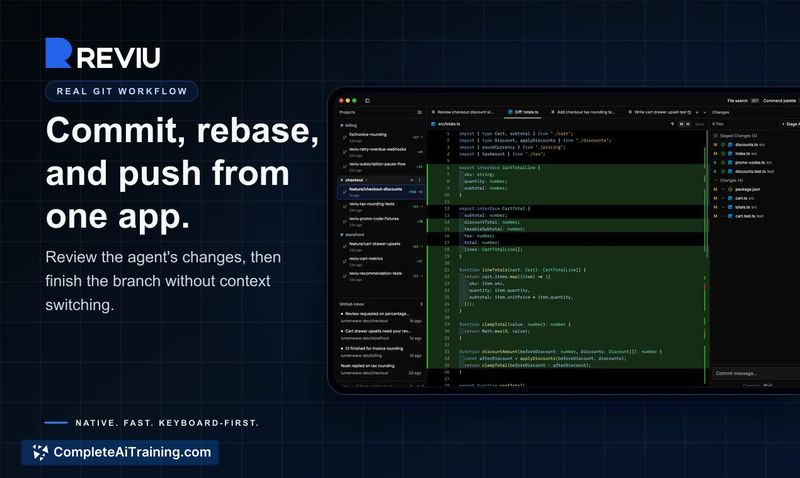This screenshot has width=800, height=478.
Task: Click the diff editor vertical scrollbar
Action: [707, 194]
